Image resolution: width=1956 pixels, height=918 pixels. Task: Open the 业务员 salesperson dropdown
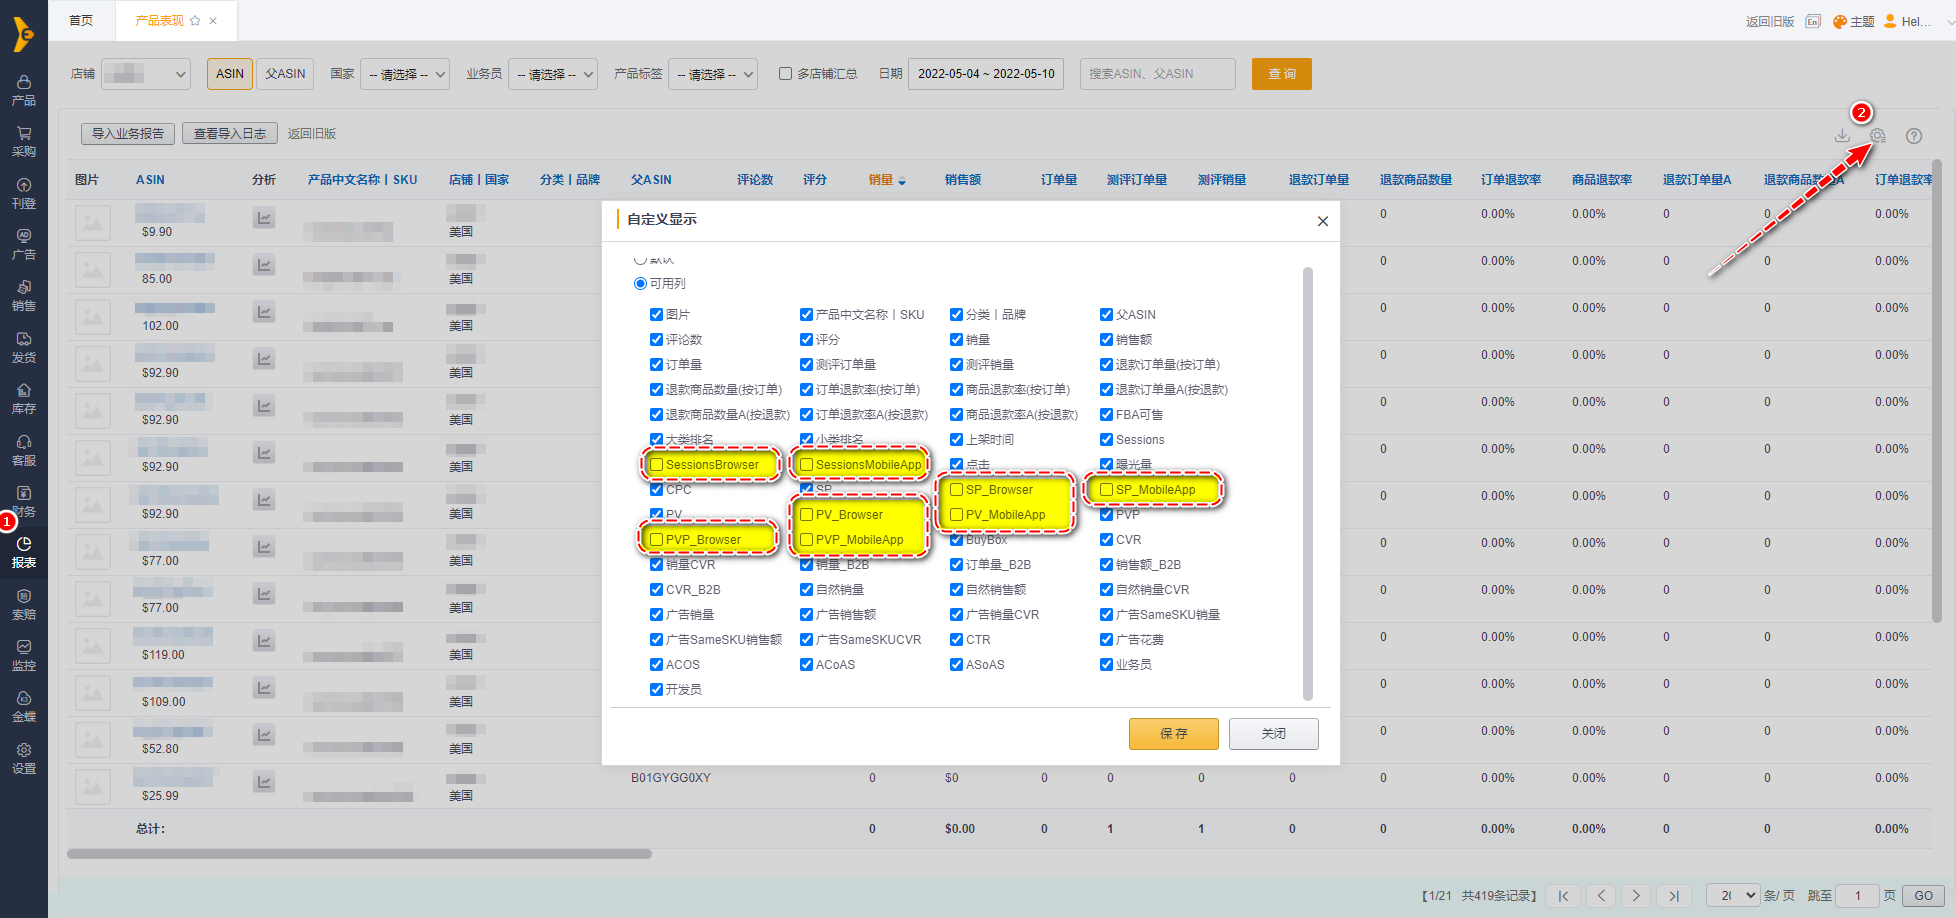(553, 74)
